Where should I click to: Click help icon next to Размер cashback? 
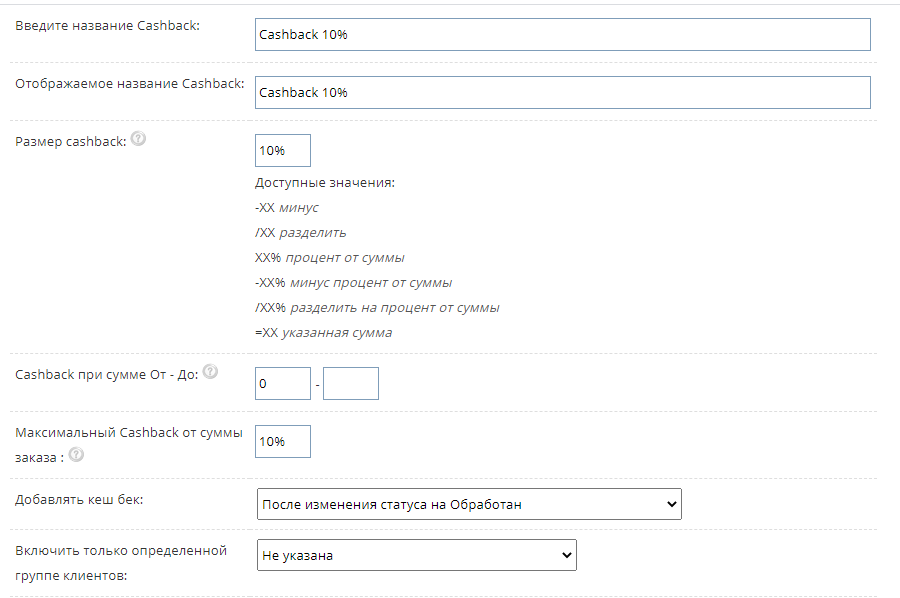click(x=138, y=140)
